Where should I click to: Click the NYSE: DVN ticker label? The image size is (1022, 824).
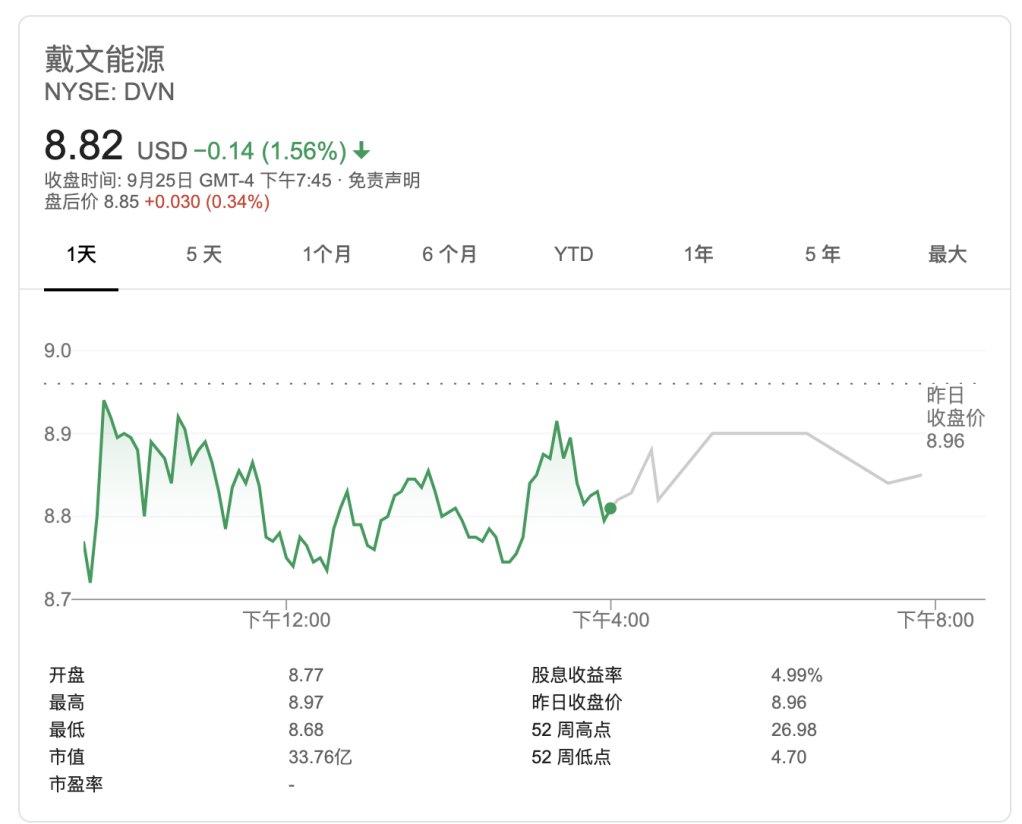click(x=109, y=92)
